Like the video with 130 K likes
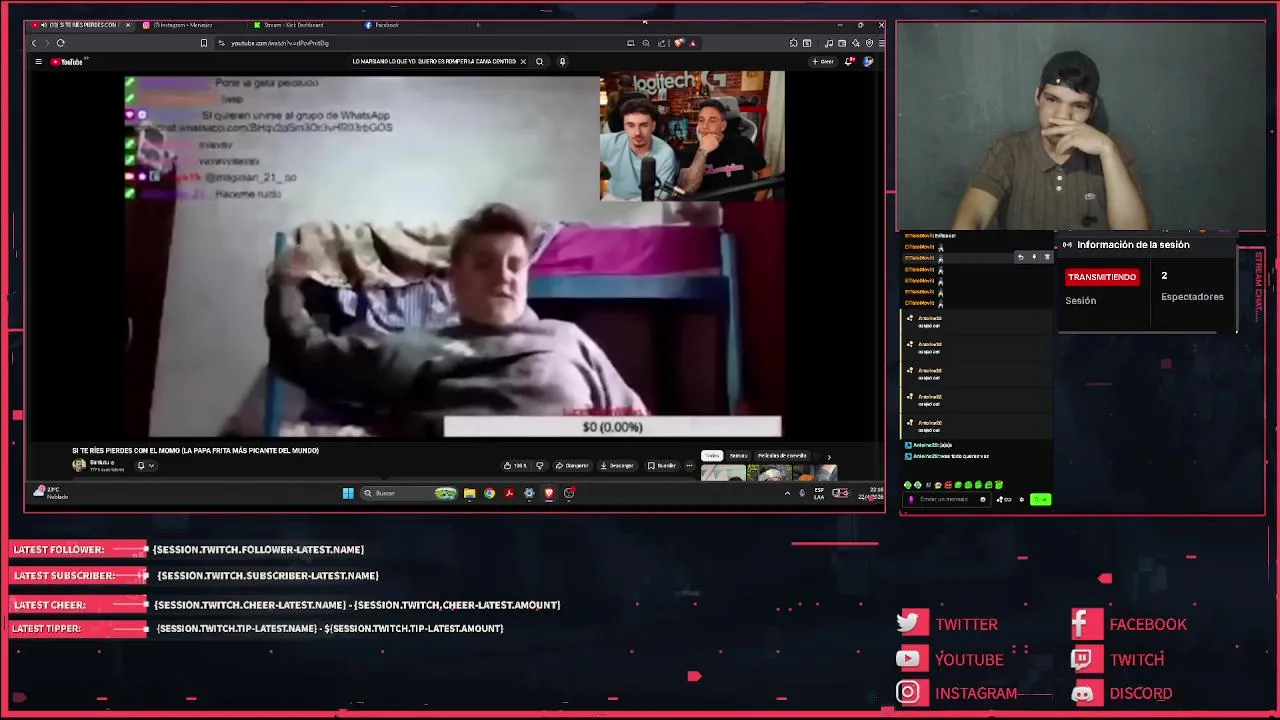The image size is (1280, 720). coord(515,465)
